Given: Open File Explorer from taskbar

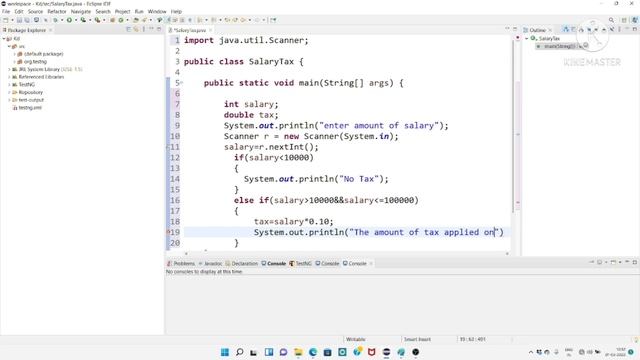Looking at the screenshot, I should tap(298, 352).
